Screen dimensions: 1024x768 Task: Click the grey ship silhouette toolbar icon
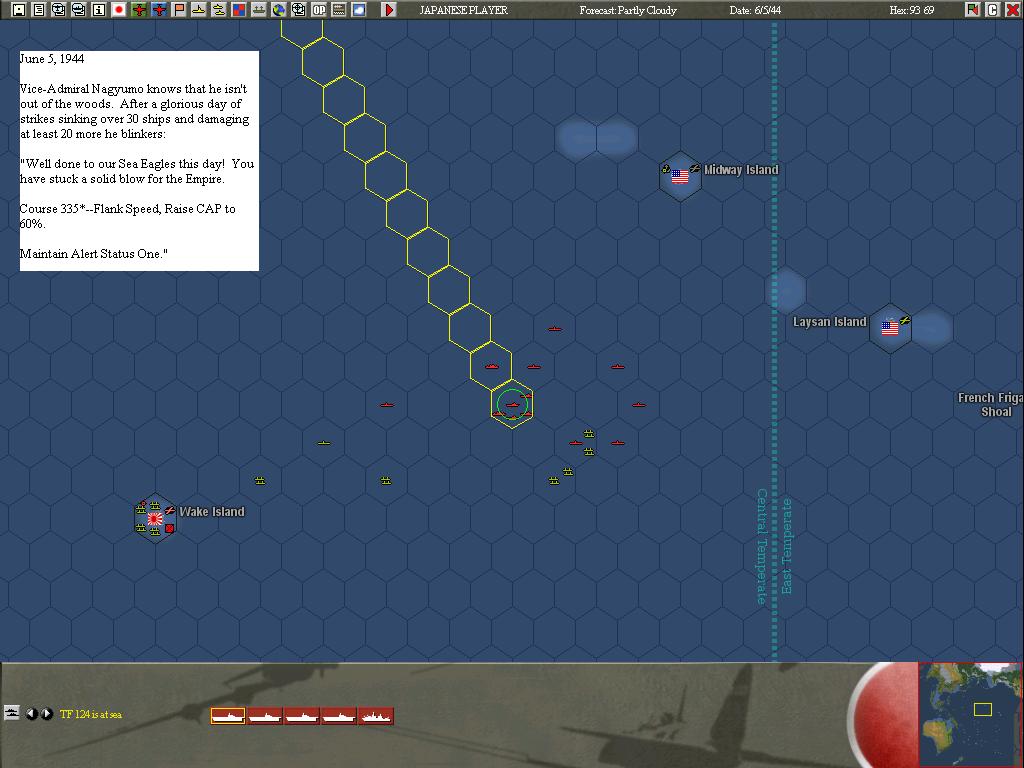click(259, 10)
